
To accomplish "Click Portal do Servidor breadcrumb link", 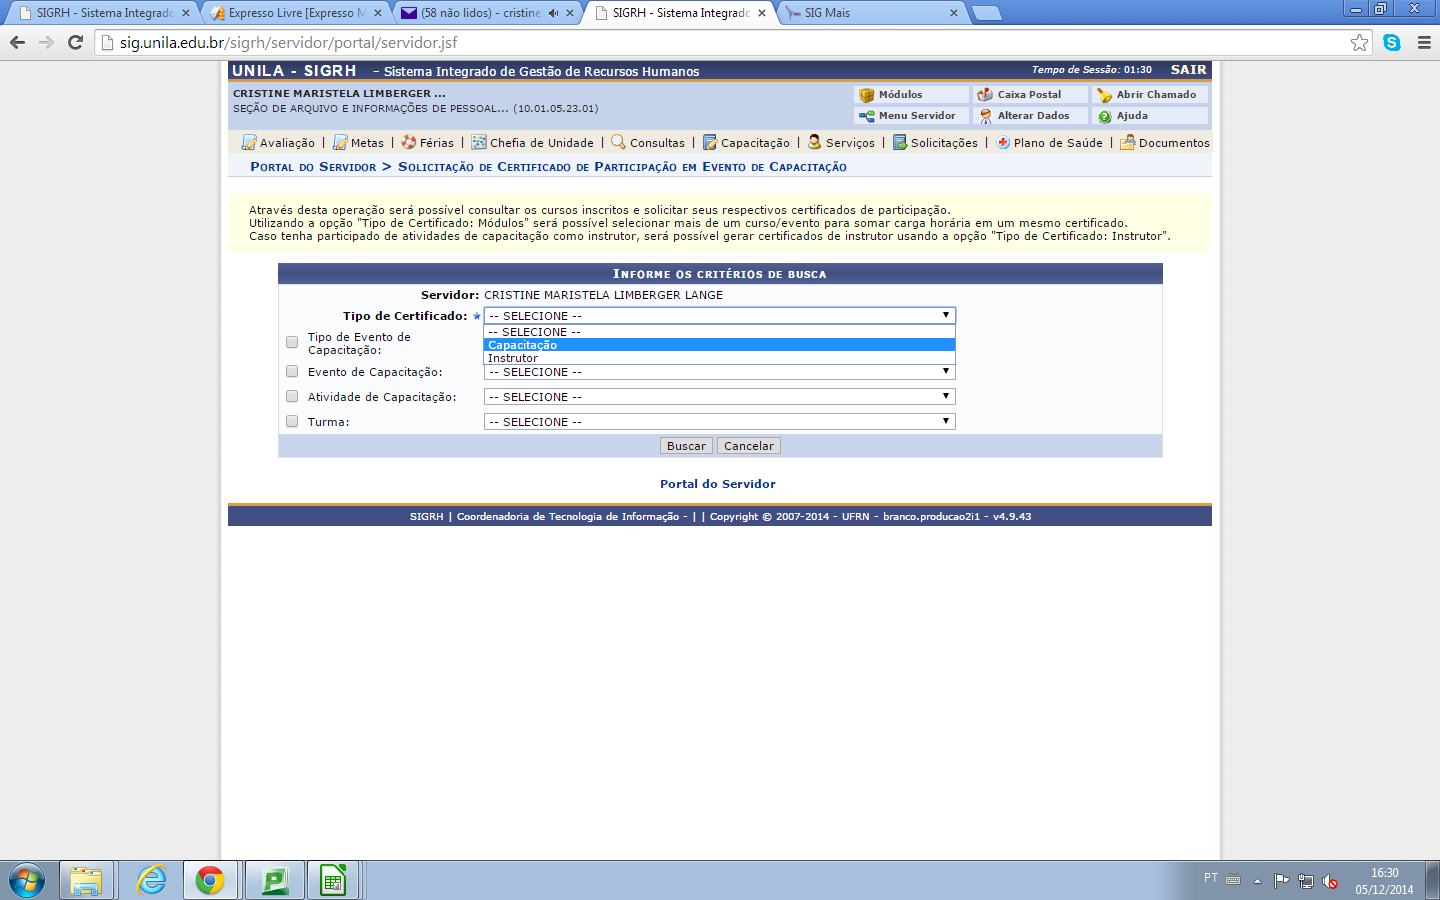I will click(x=313, y=167).
